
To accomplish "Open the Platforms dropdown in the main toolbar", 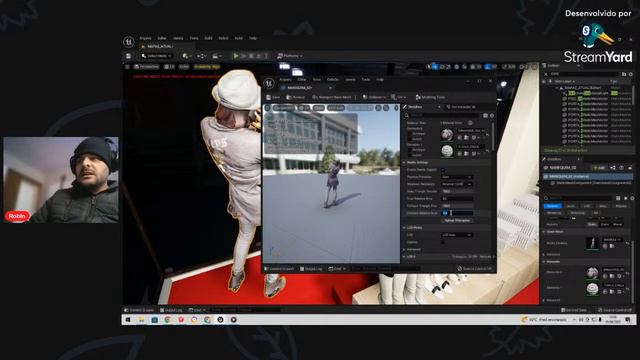I will (290, 56).
